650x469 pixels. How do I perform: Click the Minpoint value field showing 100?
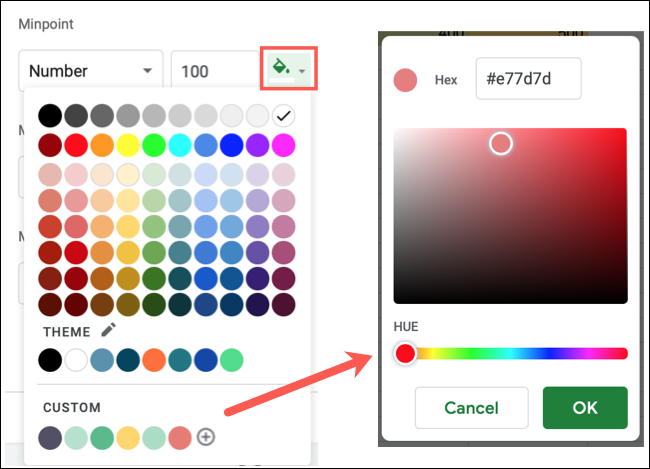(x=211, y=71)
